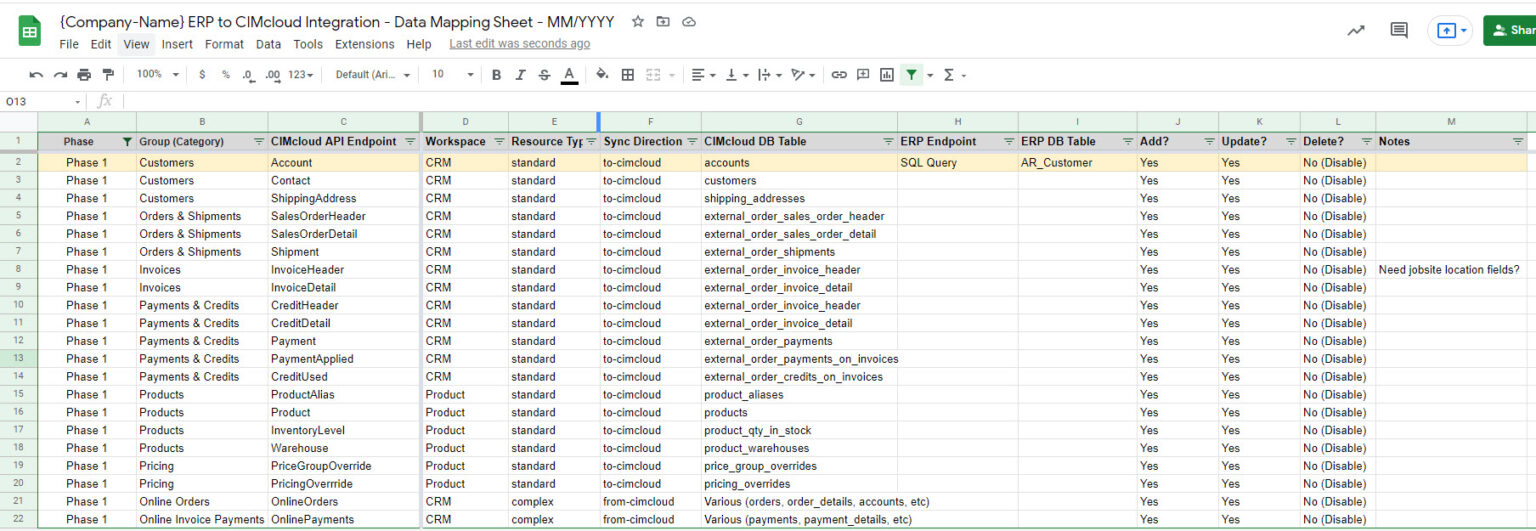Open the View menu
Viewport: 1536px width, 531px height.
136,44
